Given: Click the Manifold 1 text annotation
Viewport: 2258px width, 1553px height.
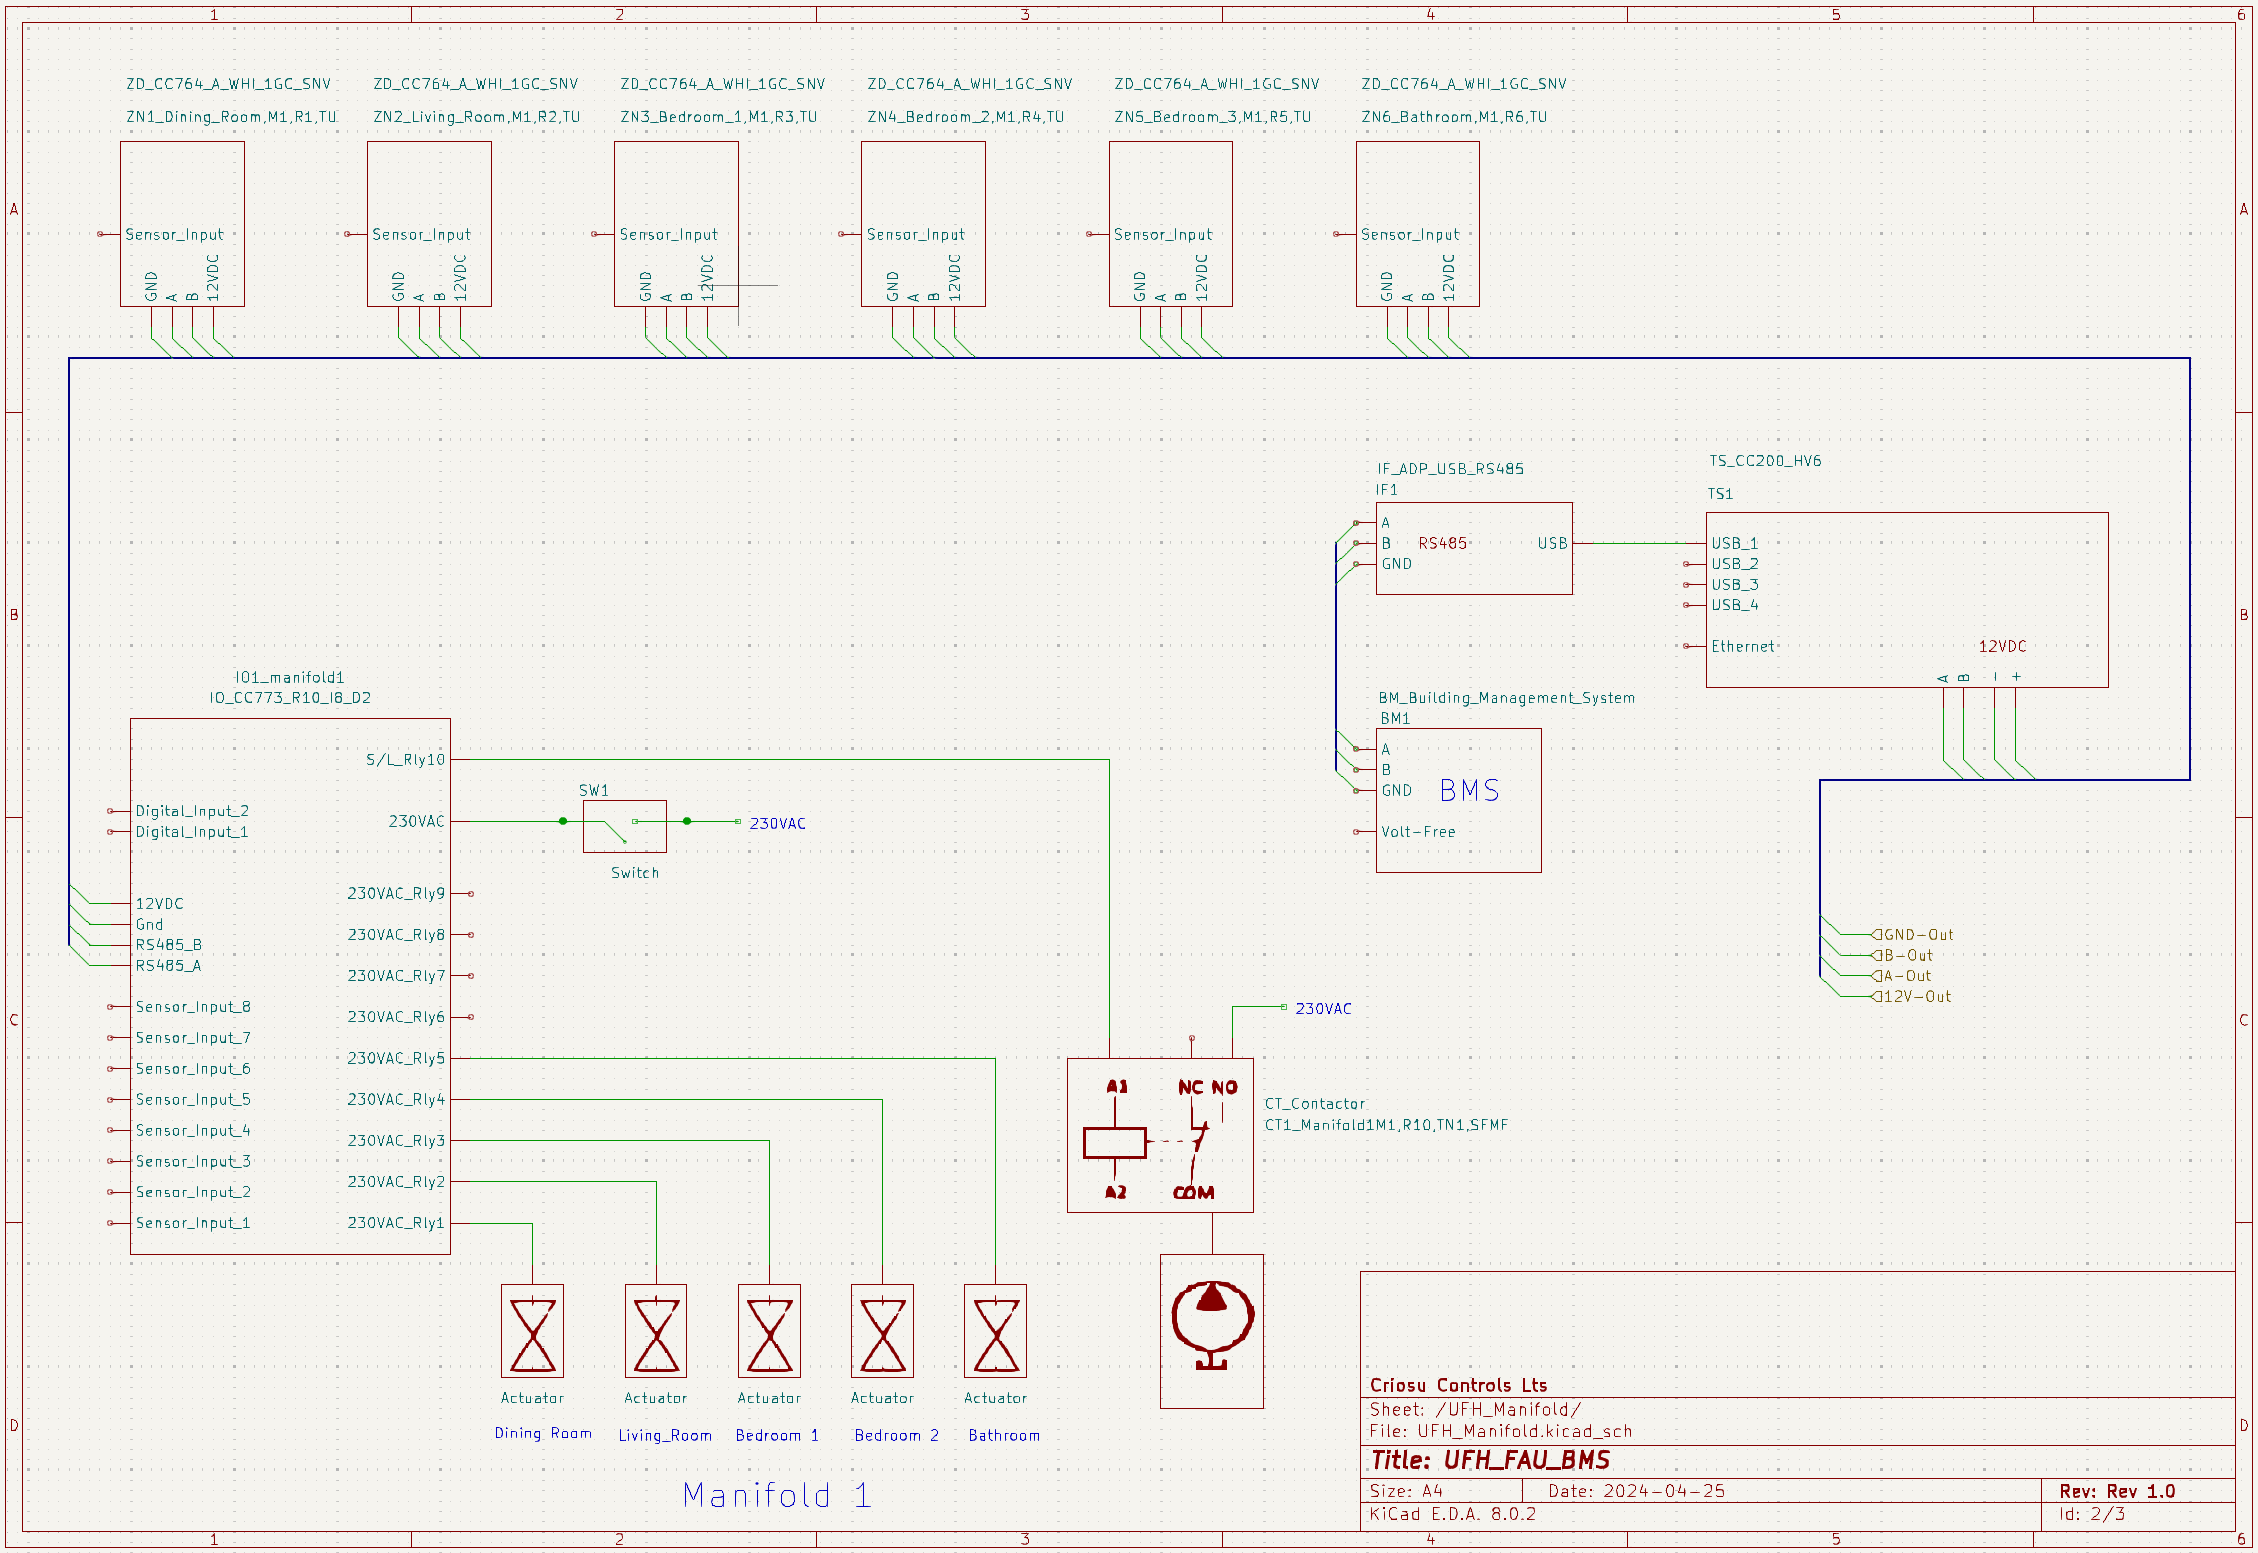Looking at the screenshot, I should pos(776,1496).
